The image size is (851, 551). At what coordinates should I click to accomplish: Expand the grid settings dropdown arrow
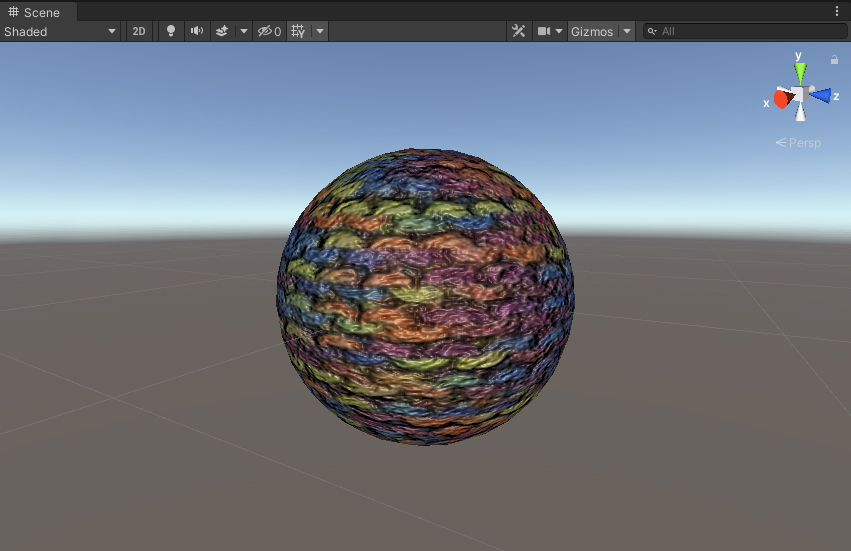click(320, 31)
